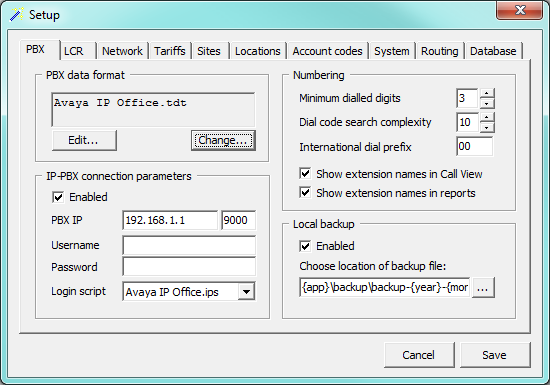550x385 pixels.
Task: Decrease Minimum dialled digits with down arrow
Action: pyautogui.click(x=487, y=103)
